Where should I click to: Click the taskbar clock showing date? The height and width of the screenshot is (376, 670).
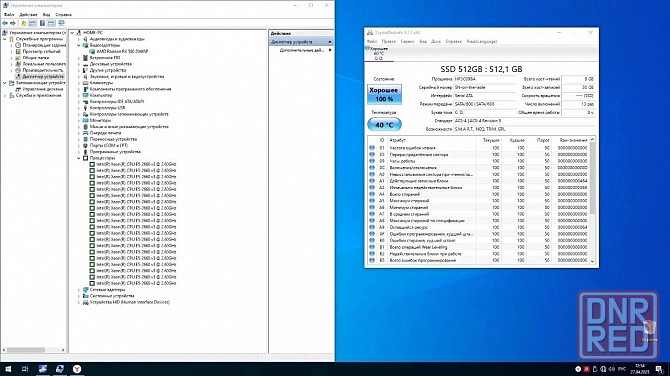(640, 369)
